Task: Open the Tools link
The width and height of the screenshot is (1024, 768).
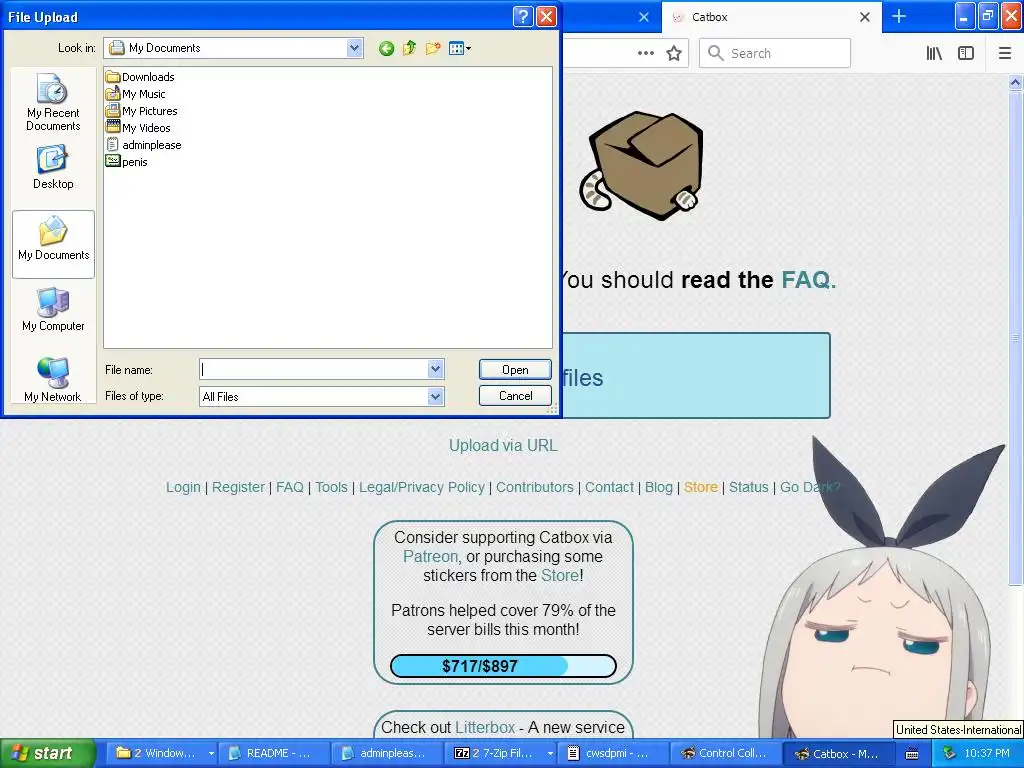Action: point(331,487)
